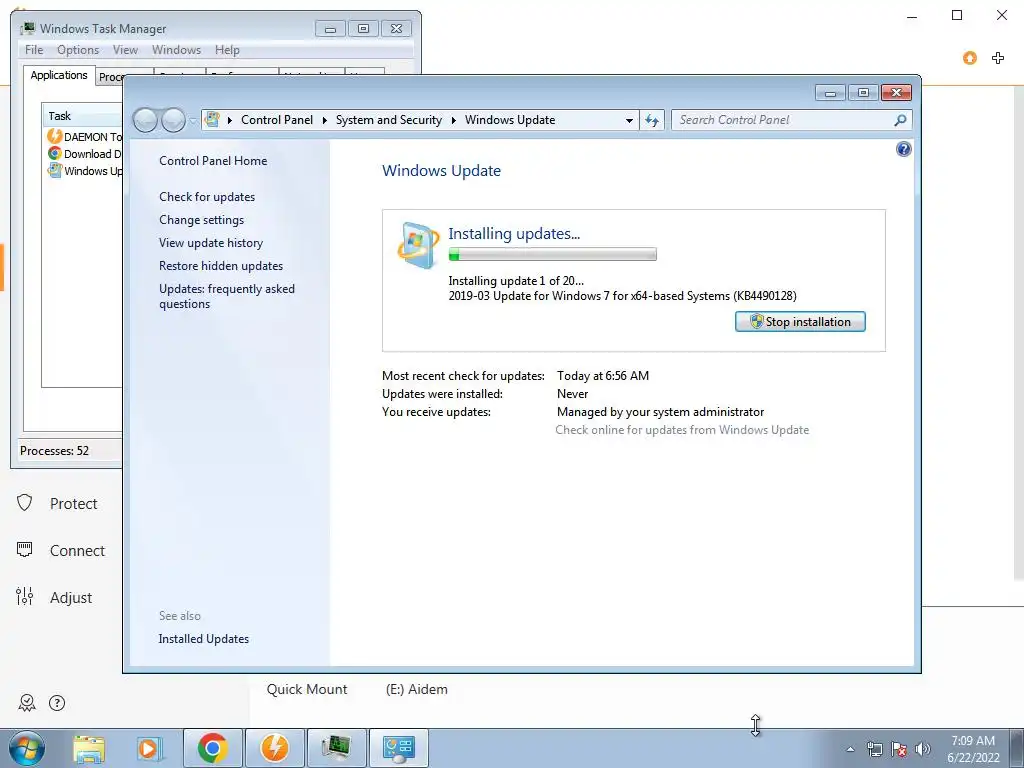Open Adjust section in DAEMON Tools
The image size is (1024, 768).
(x=55, y=598)
